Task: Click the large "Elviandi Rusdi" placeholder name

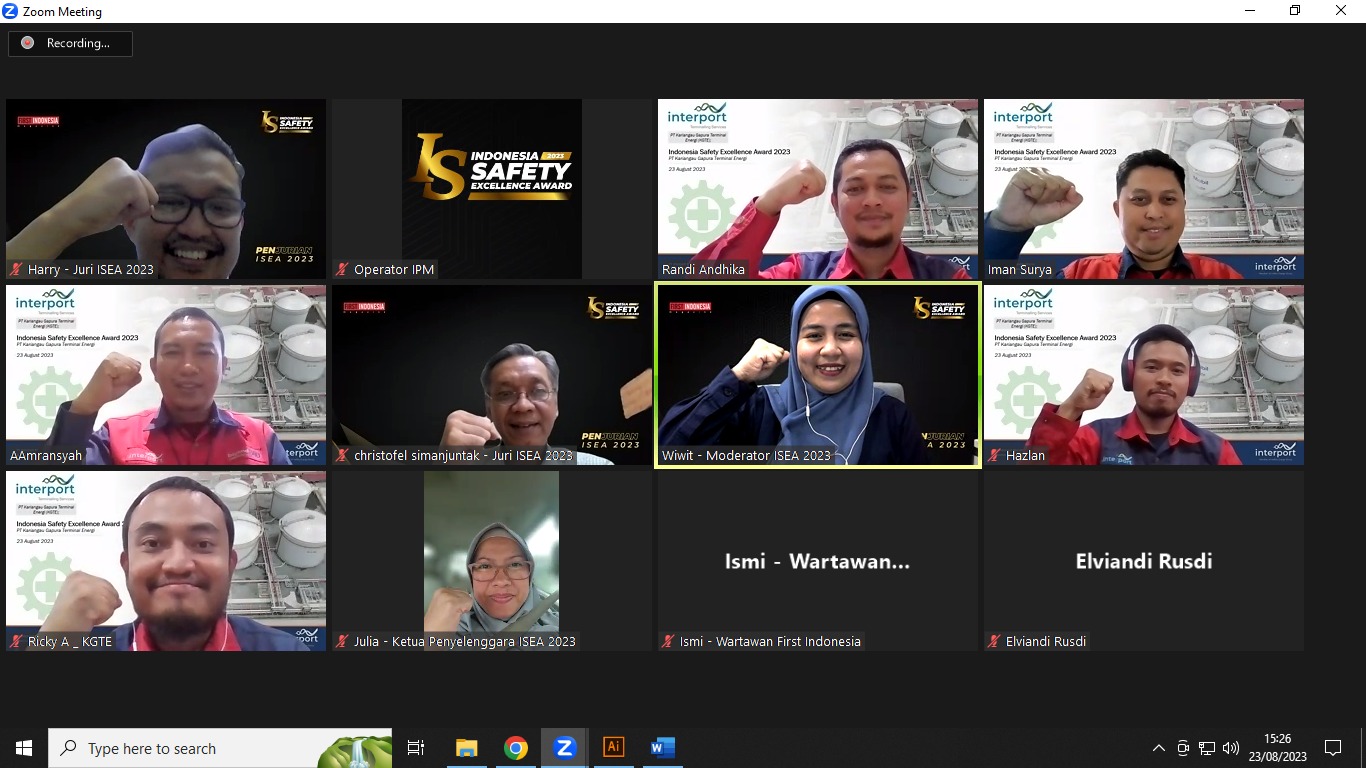Action: point(1144,561)
